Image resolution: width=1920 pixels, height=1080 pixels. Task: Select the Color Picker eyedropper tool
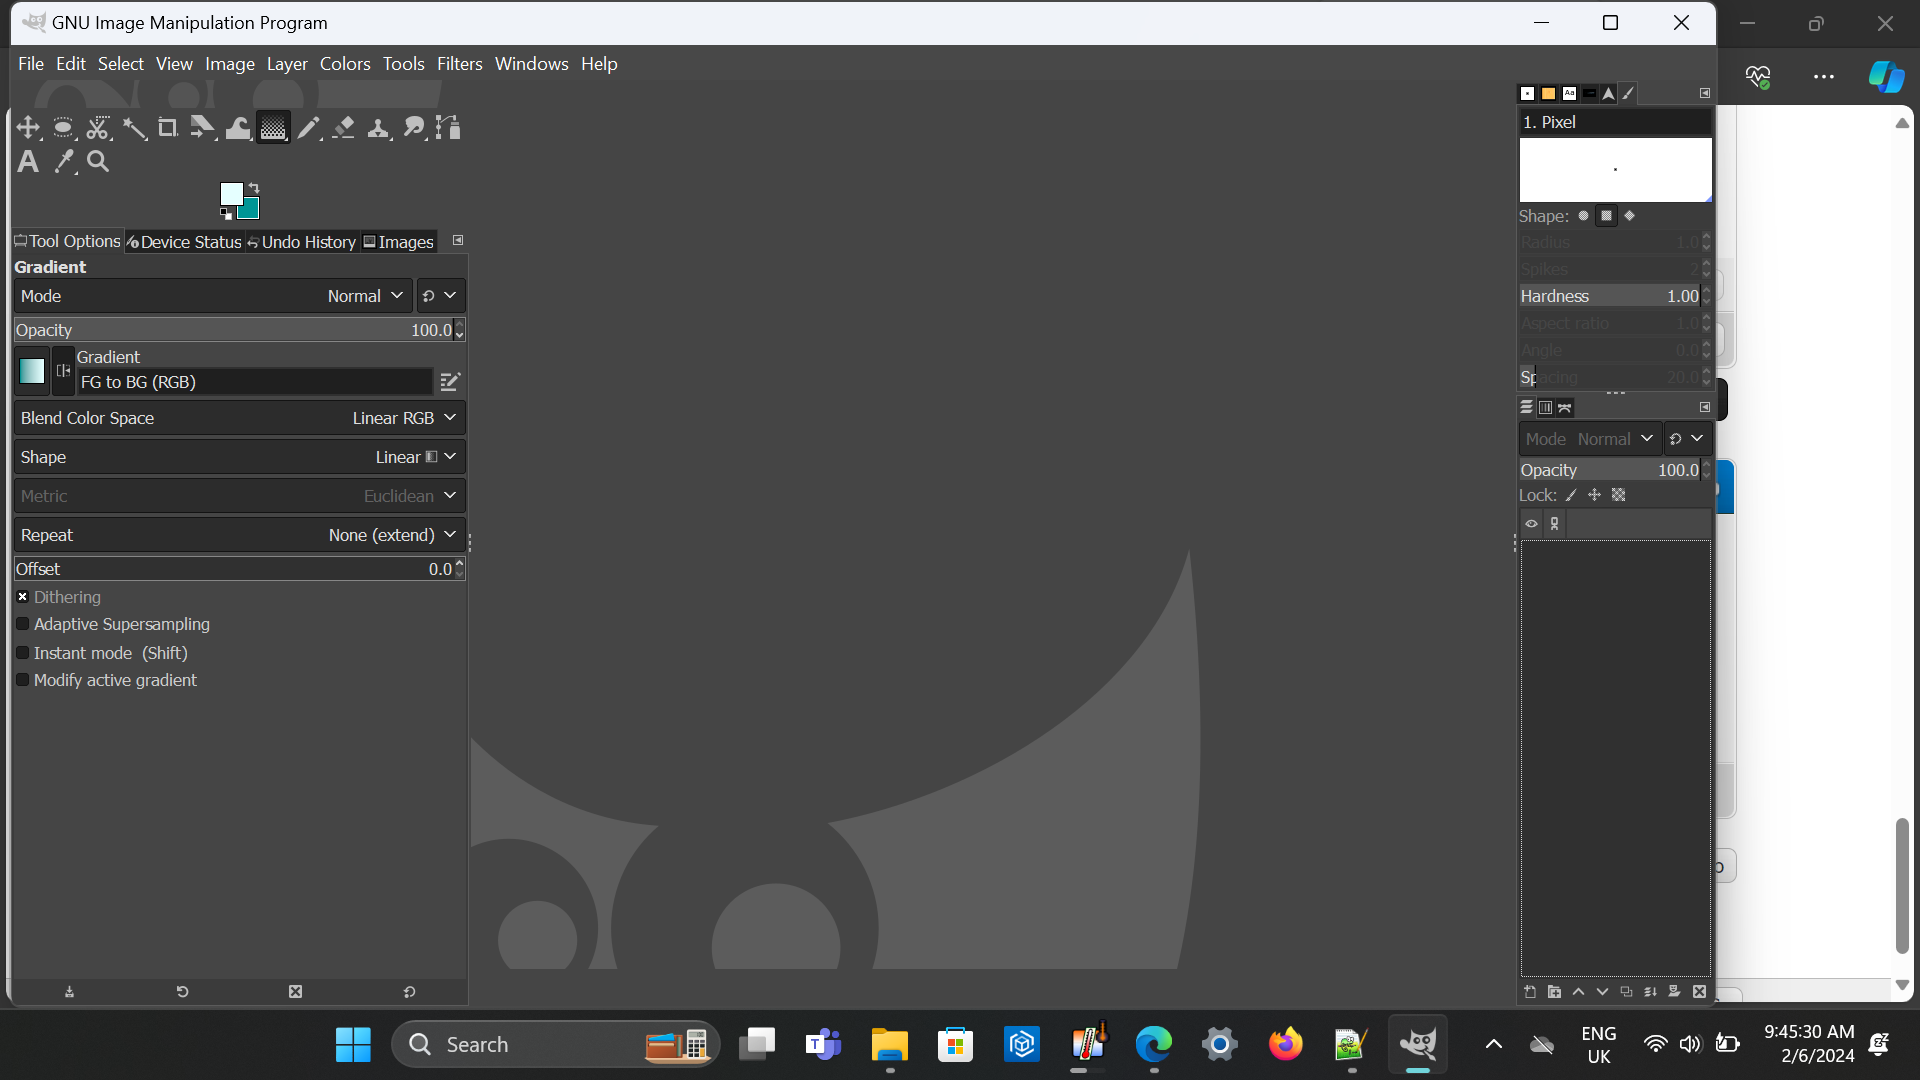[x=64, y=162]
